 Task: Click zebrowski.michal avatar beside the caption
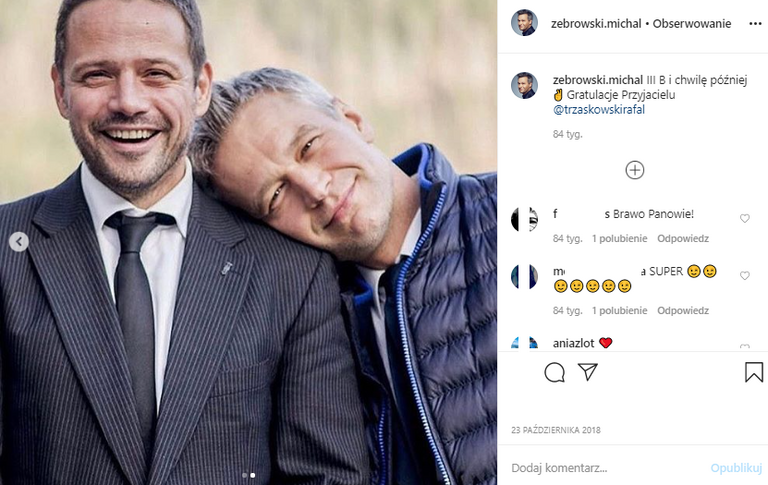524,85
